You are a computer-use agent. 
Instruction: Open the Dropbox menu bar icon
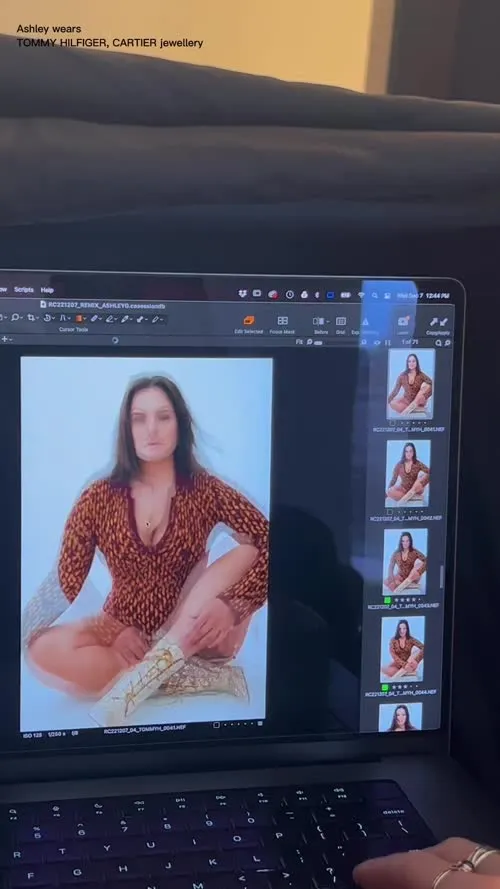243,293
